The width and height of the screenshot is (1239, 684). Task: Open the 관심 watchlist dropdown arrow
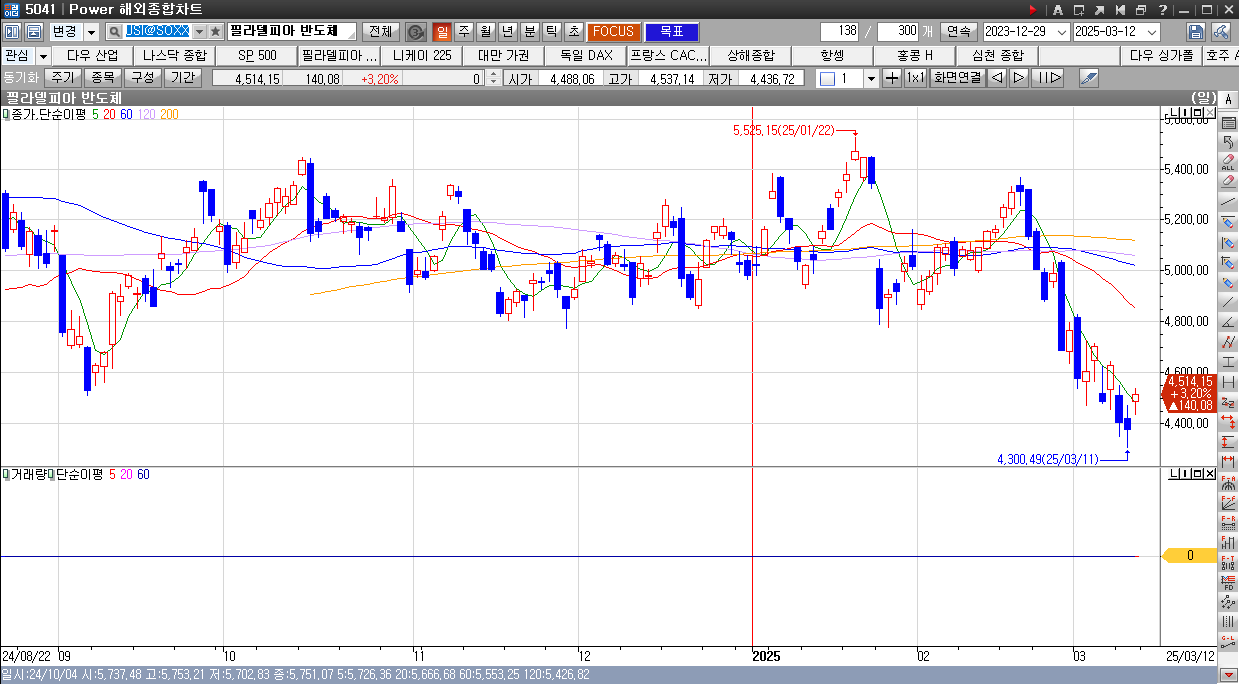click(x=43, y=55)
